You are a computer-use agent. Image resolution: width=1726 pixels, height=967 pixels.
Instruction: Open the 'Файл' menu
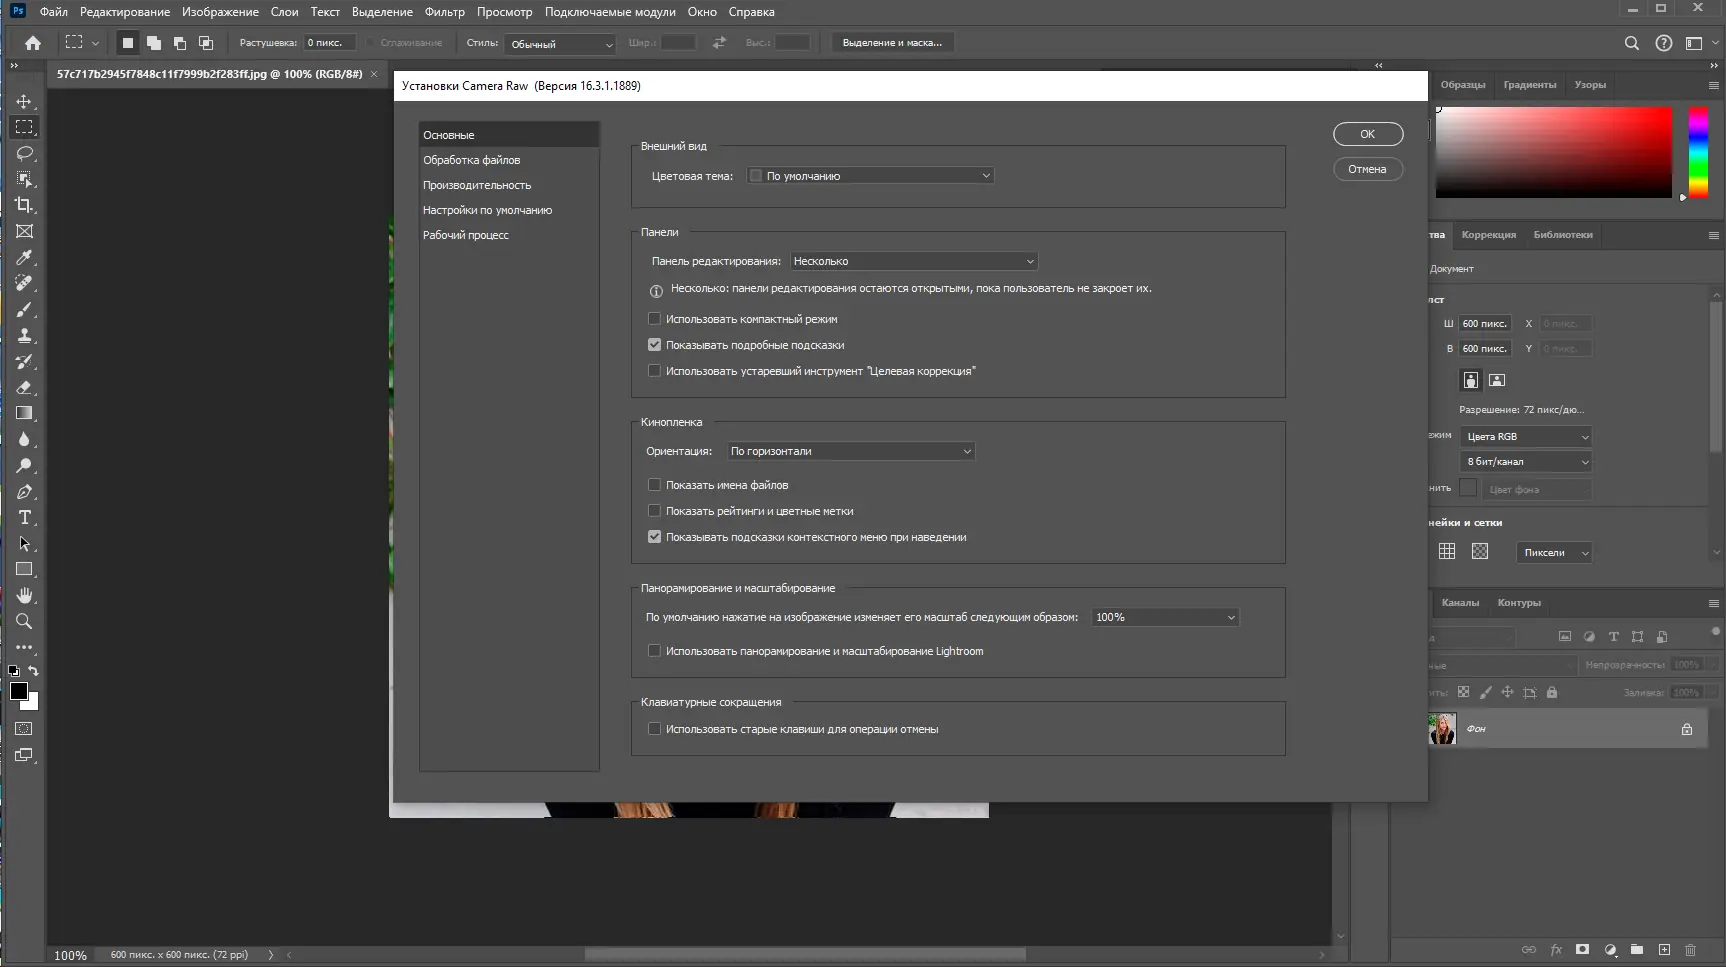pyautogui.click(x=54, y=12)
